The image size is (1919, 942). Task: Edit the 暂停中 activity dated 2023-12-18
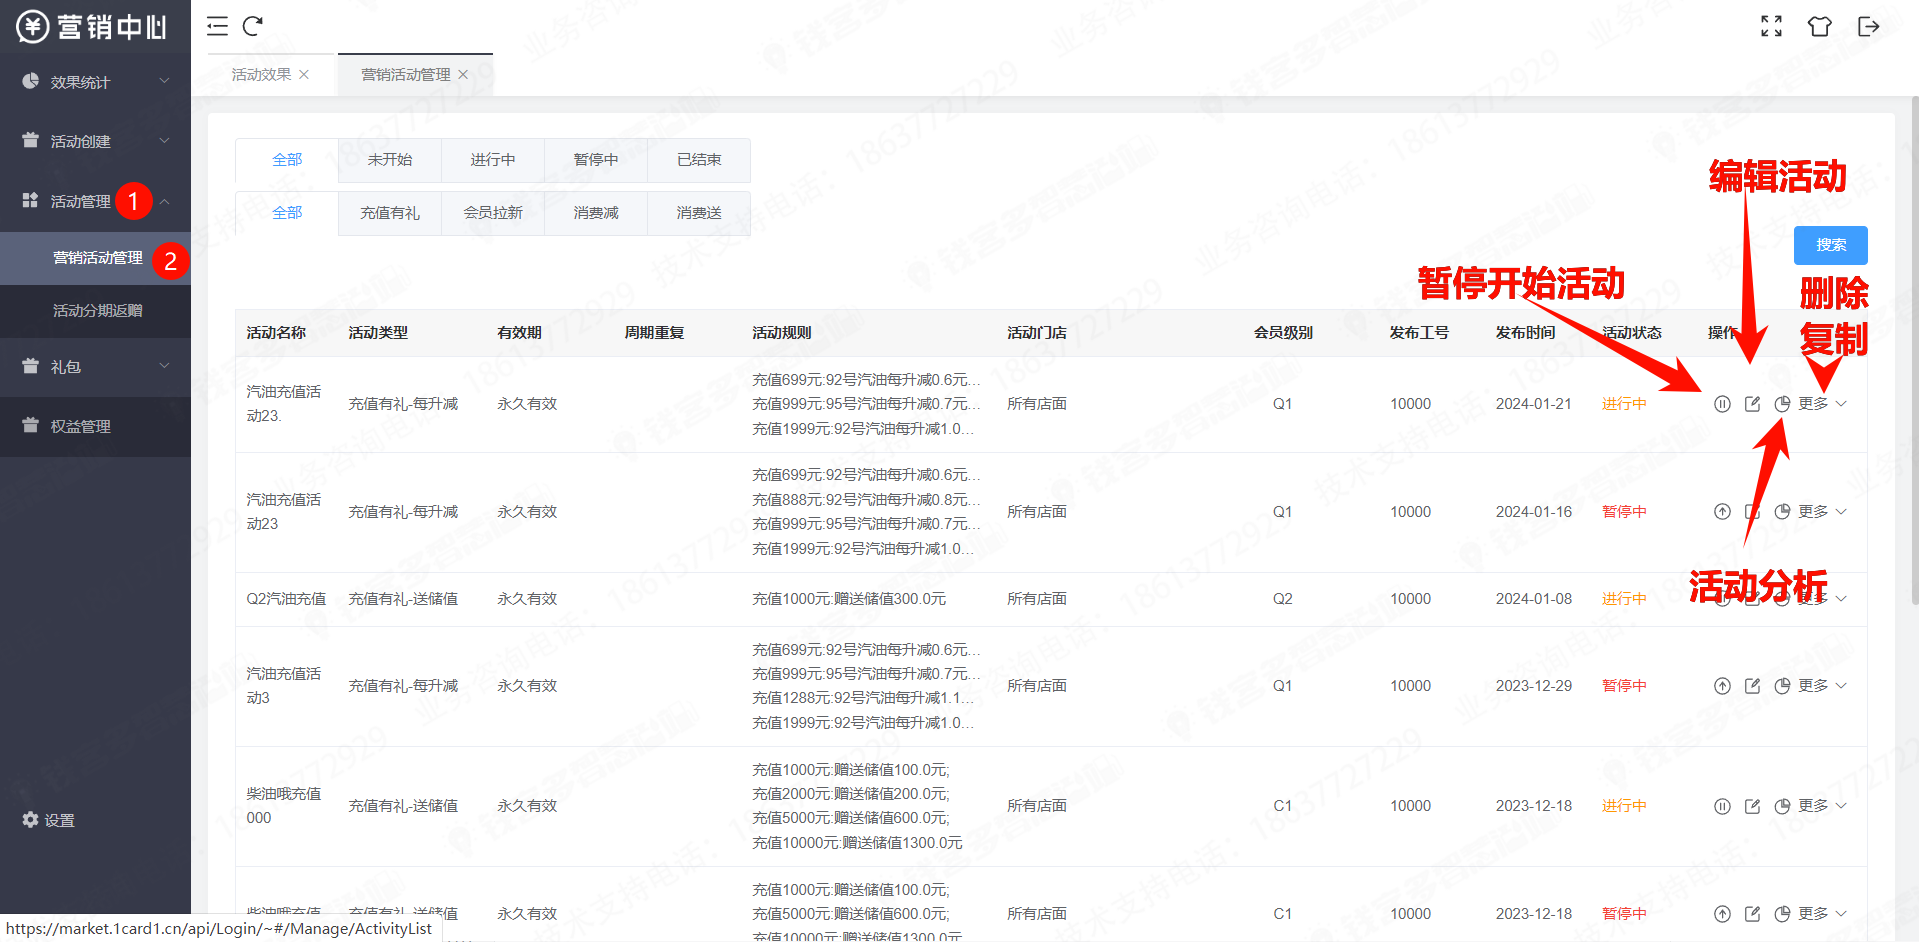coord(1752,914)
